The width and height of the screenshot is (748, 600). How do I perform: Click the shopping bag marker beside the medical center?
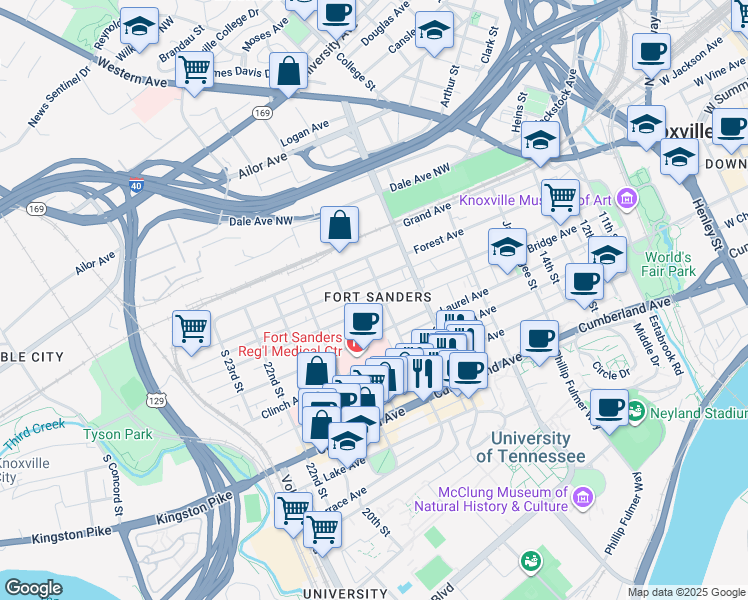(x=316, y=372)
